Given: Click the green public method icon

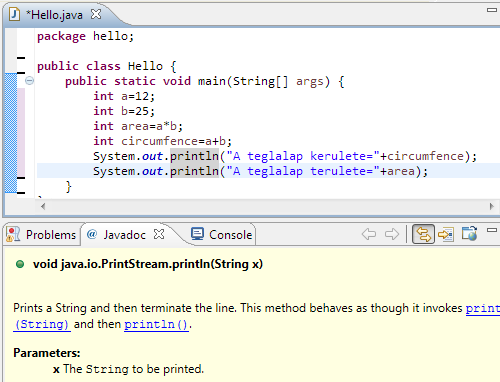Looking at the screenshot, I should tap(20, 264).
